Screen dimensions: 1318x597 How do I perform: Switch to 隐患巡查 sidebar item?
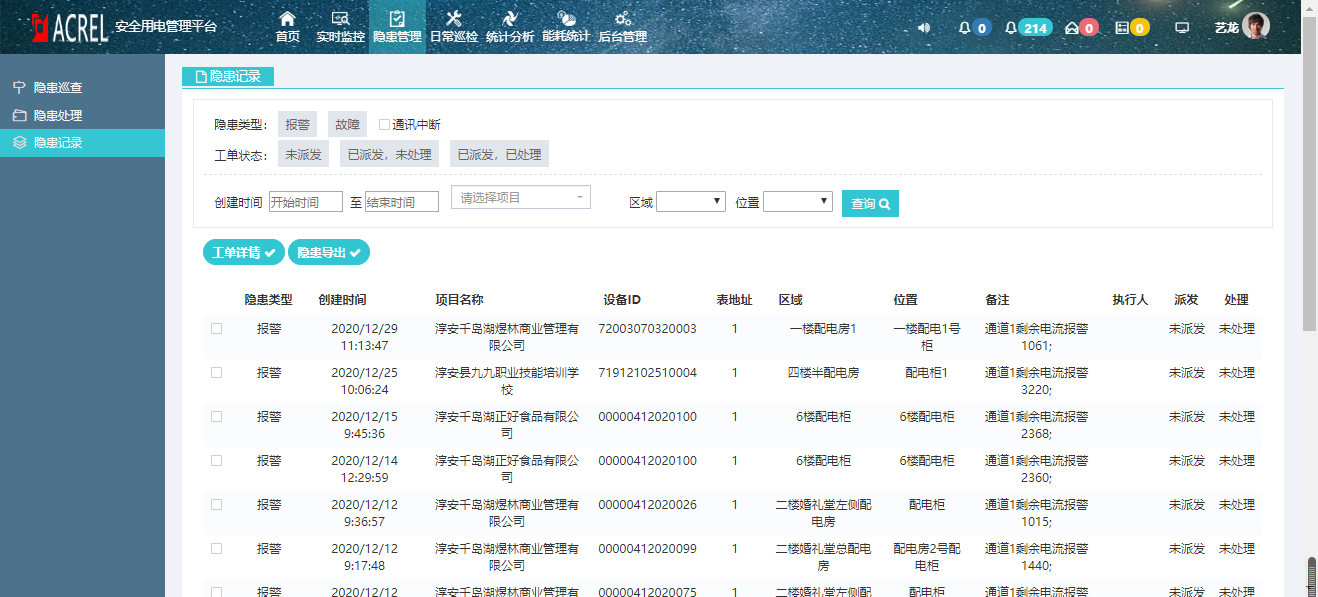(57, 87)
